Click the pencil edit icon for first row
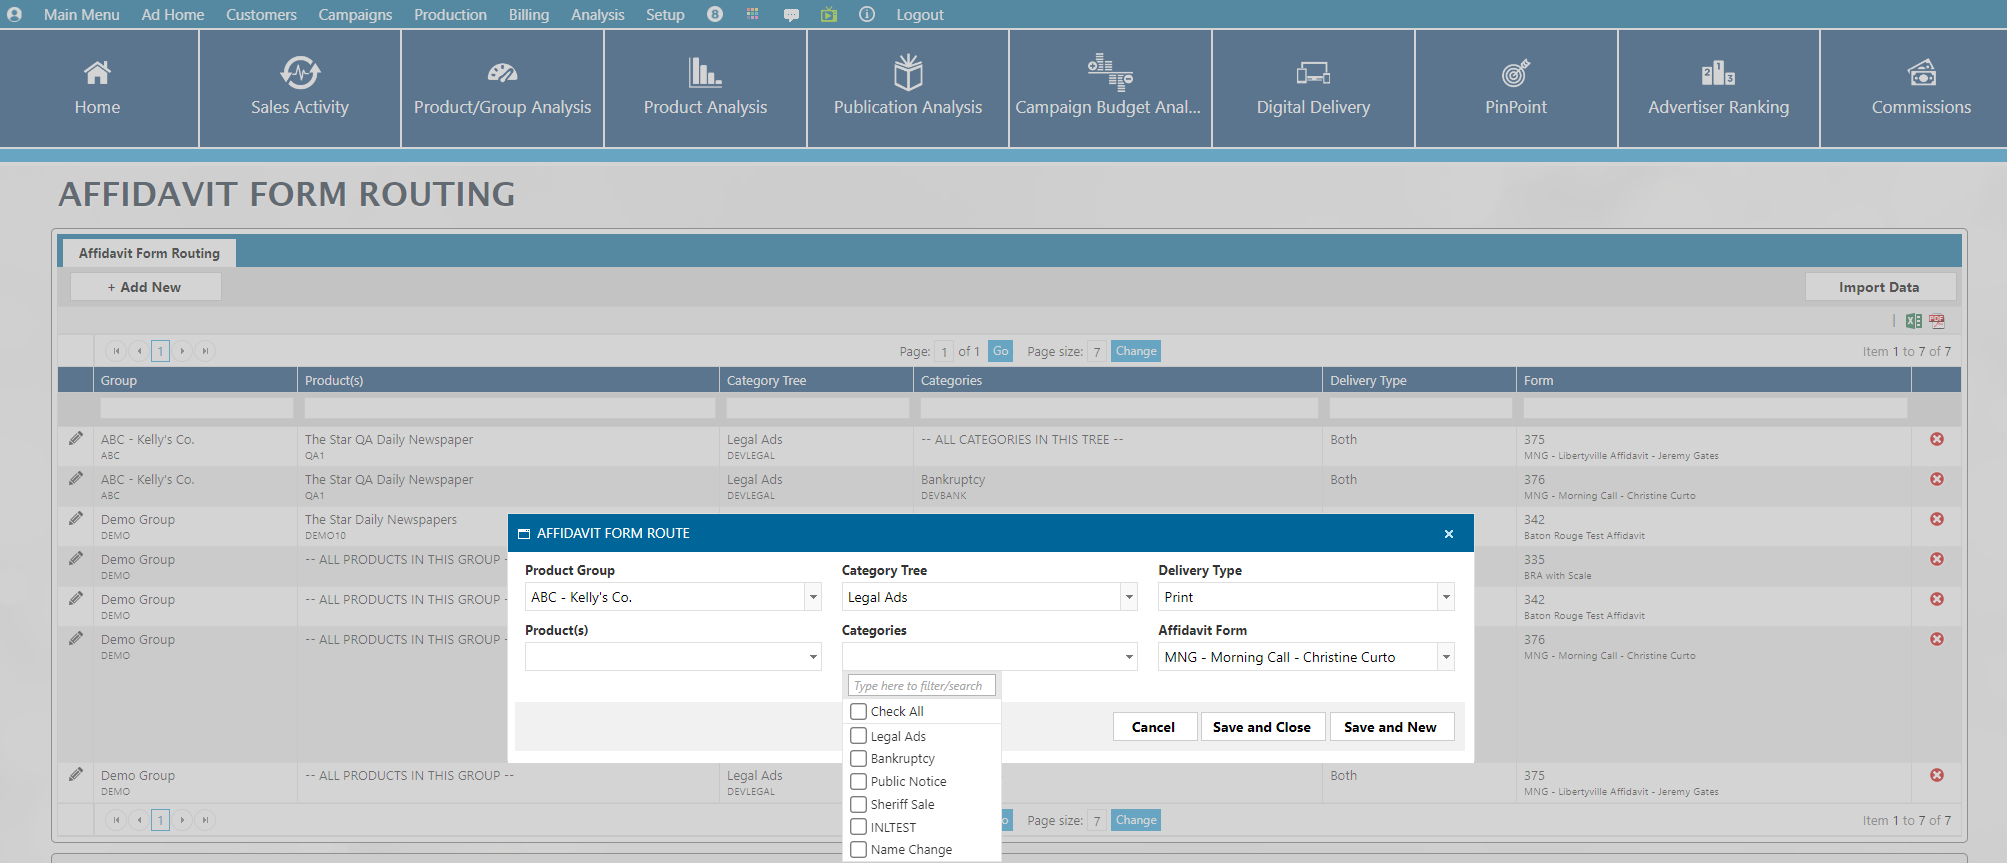2007x863 pixels. pyautogui.click(x=76, y=439)
